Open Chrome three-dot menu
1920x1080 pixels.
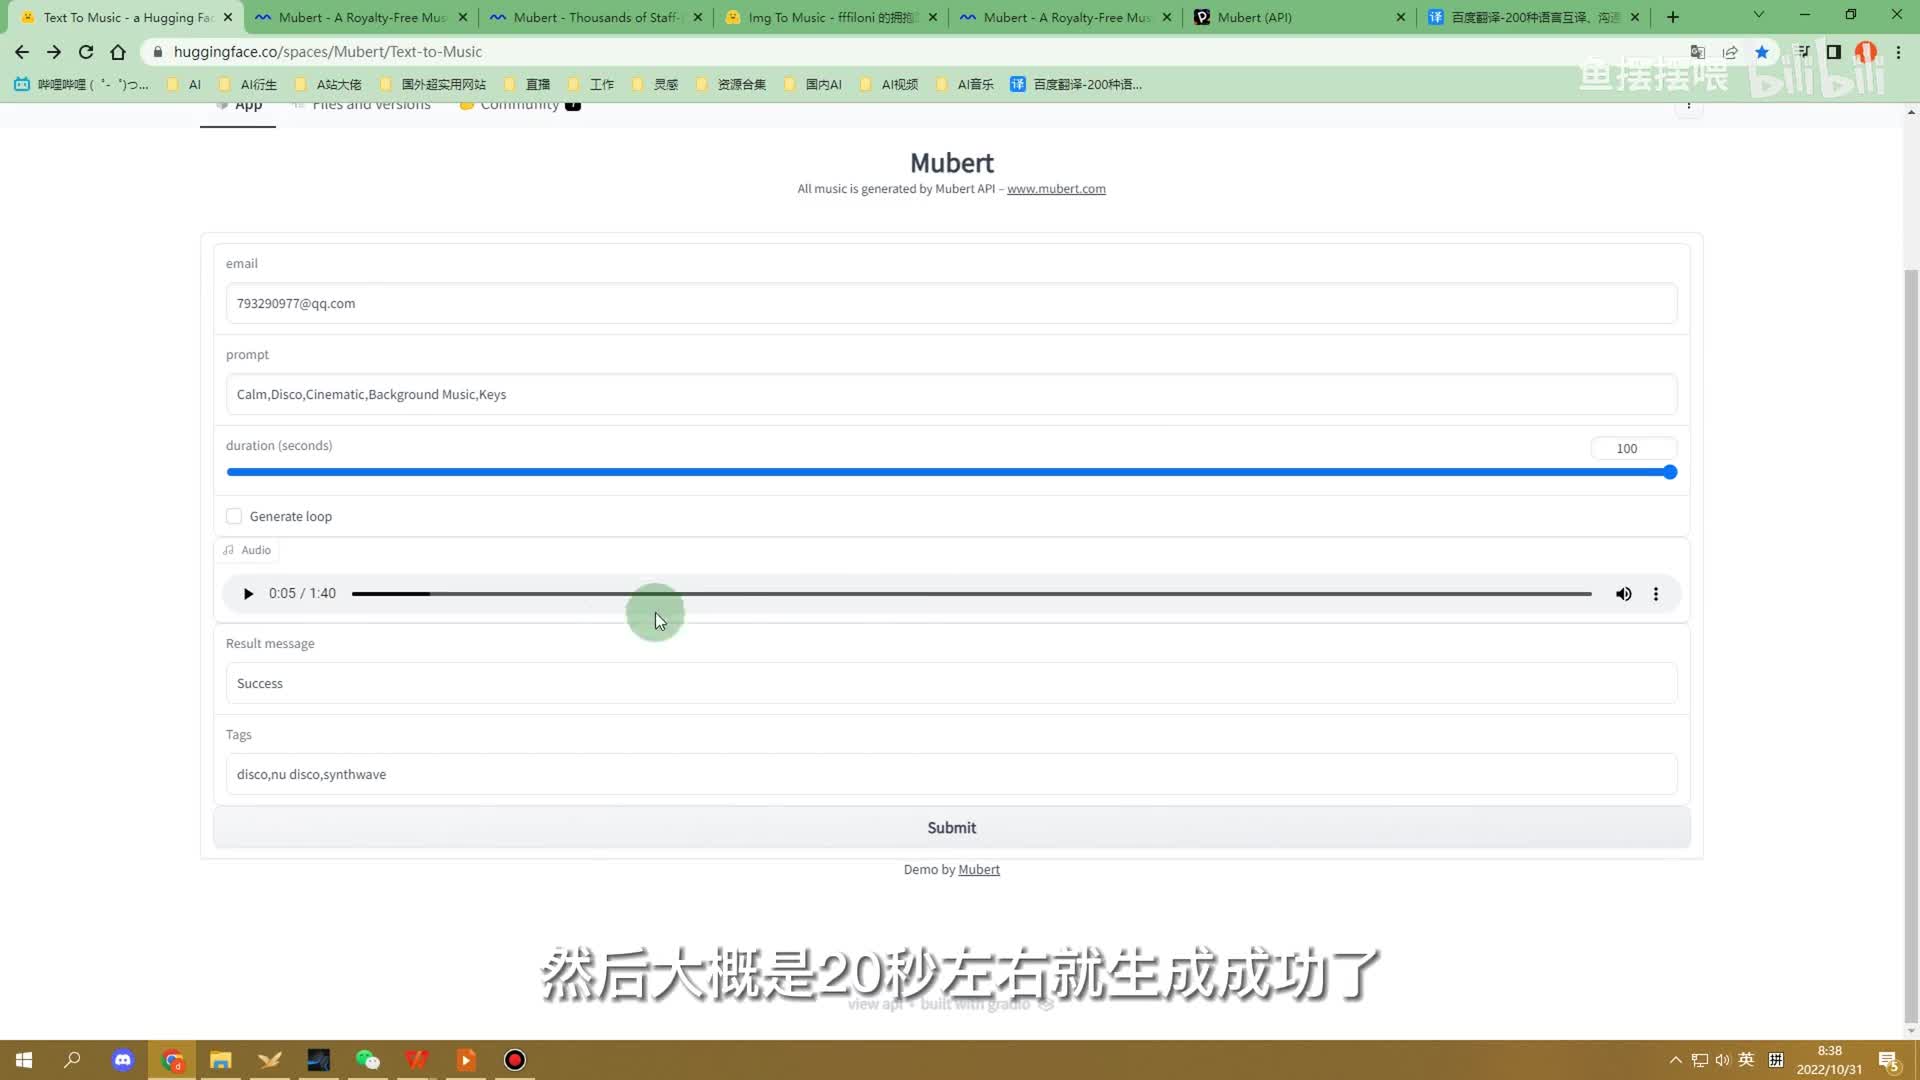1898,52
